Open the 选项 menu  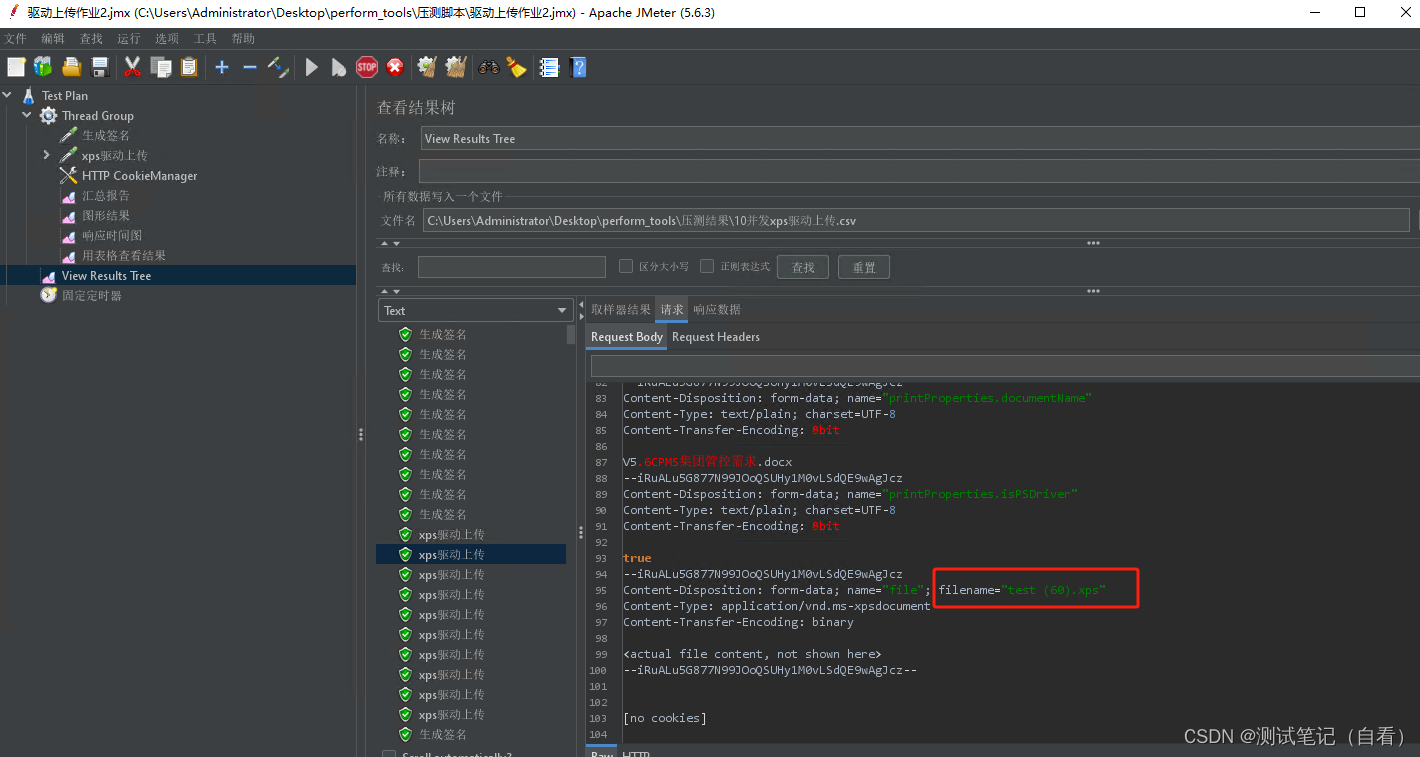point(167,38)
